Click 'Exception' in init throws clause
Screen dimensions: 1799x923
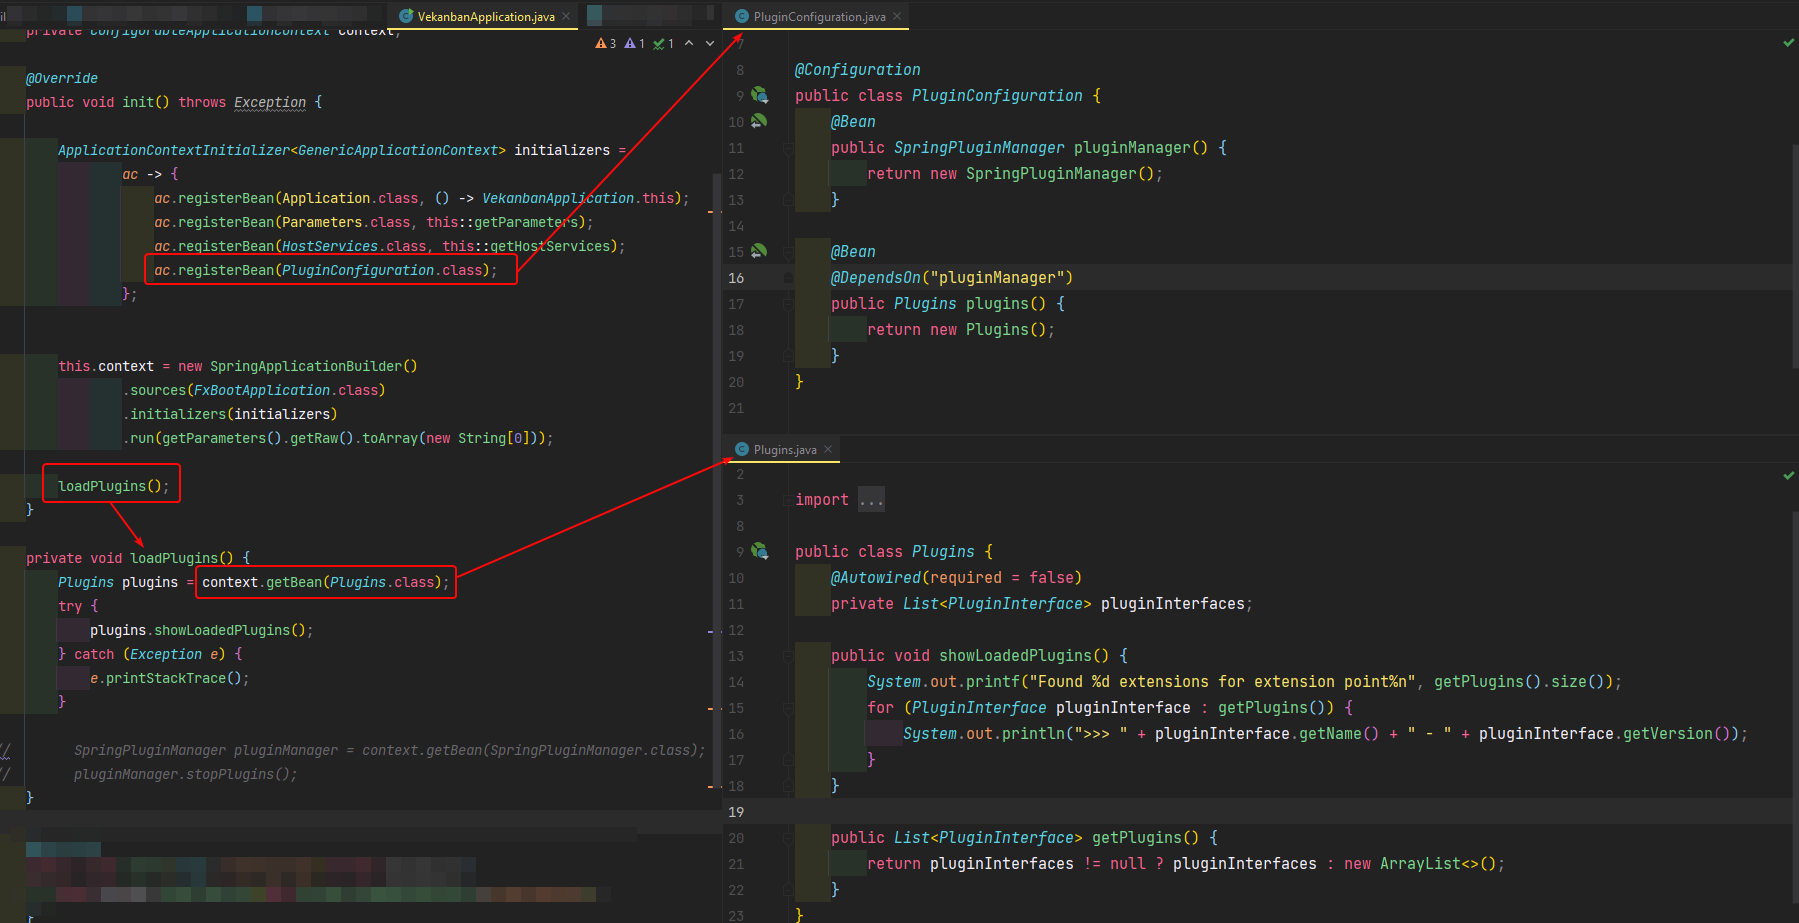click(x=270, y=102)
